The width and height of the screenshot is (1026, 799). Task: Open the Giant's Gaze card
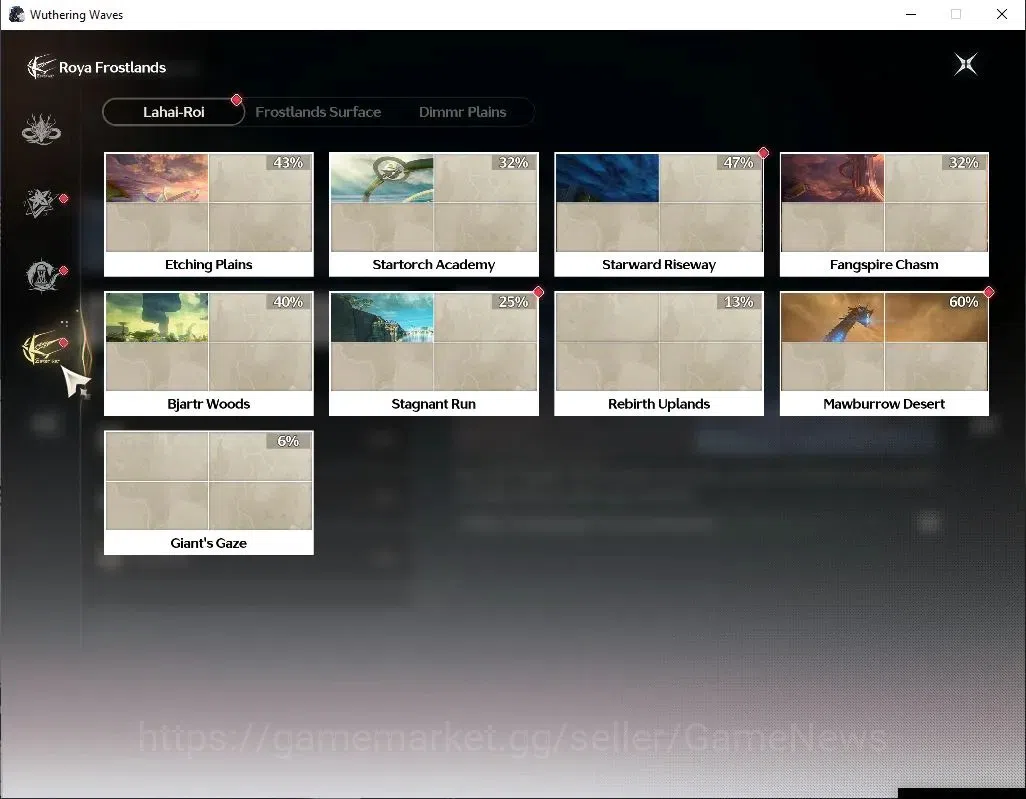coord(209,493)
